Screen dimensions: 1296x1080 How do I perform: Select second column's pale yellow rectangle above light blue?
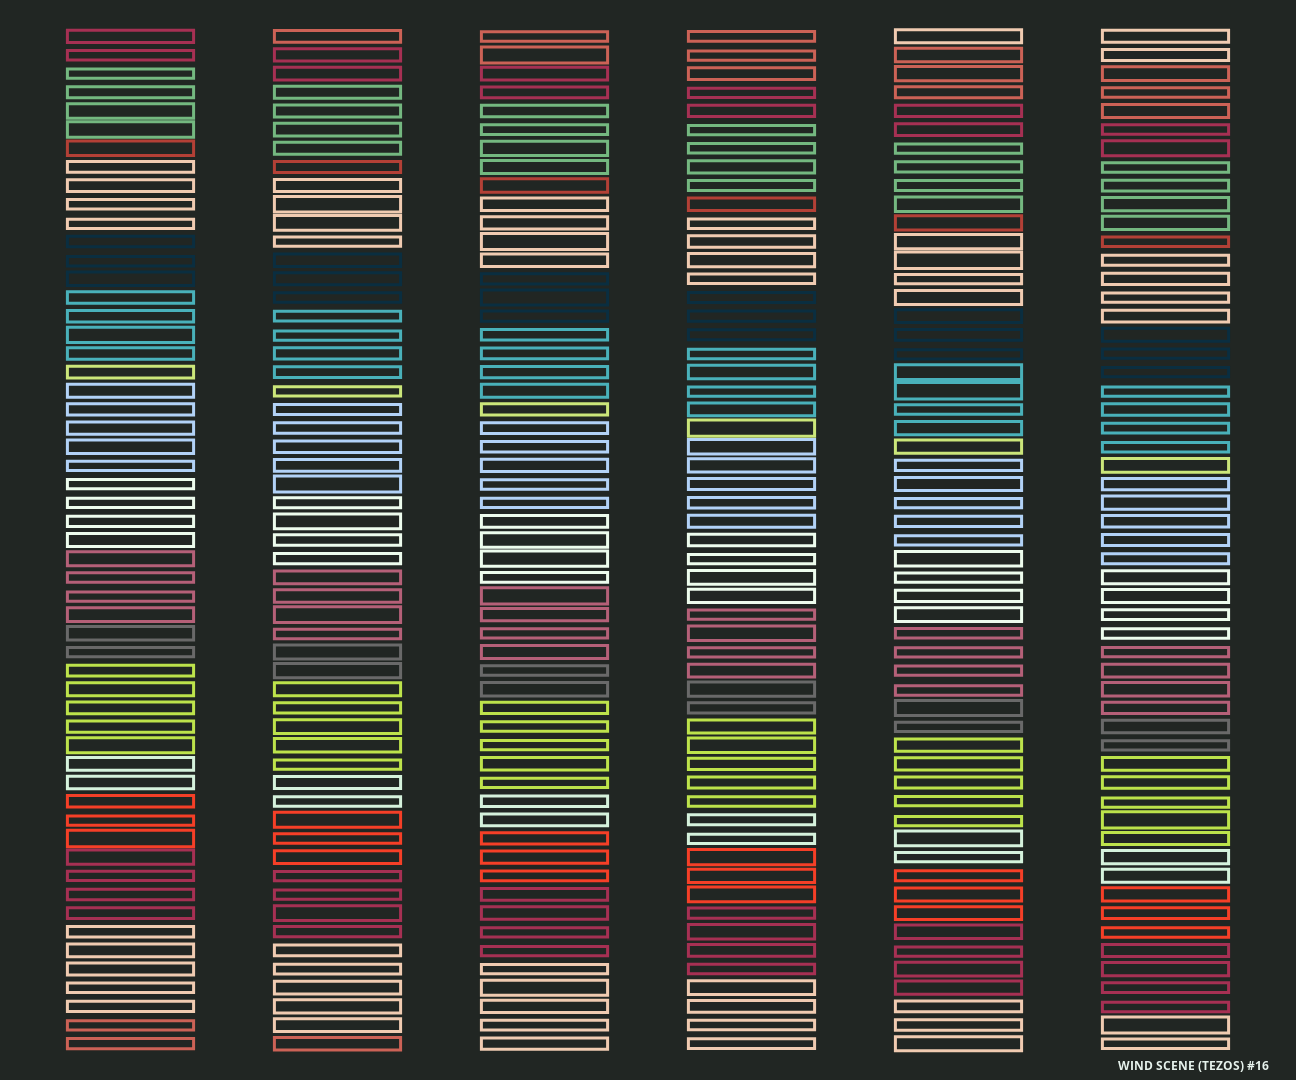337,391
